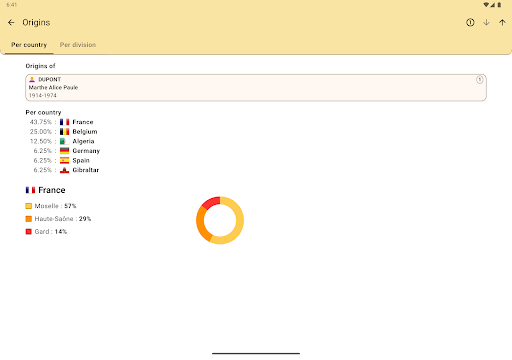The height and width of the screenshot is (360, 512).
Task: Click the 25.00% percentage value
Action: [x=41, y=132]
